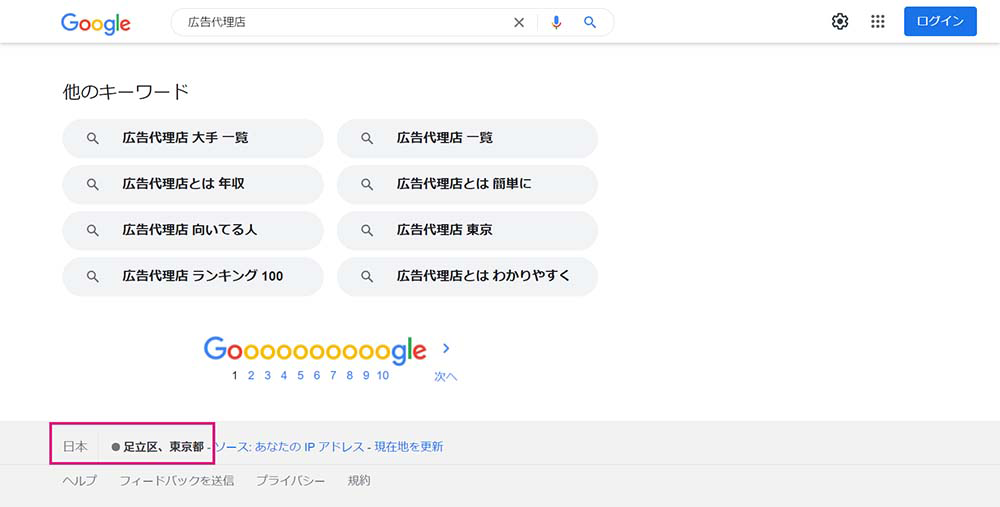Go to results page 10

click(x=383, y=376)
